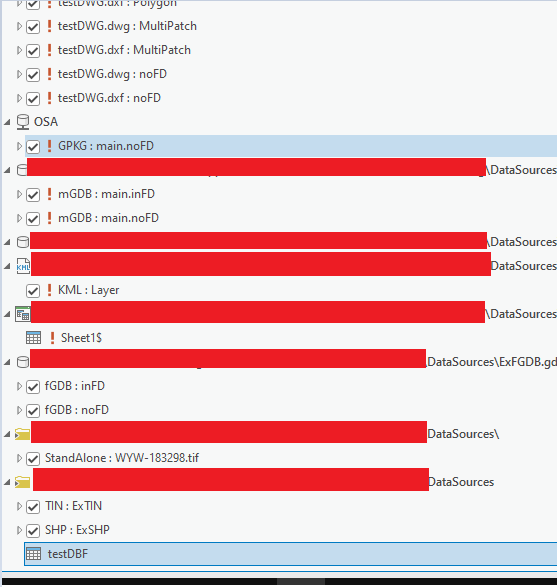Image resolution: width=557 pixels, height=587 pixels.
Task: Click red exclamation beside Sheet1$
Action: (52, 338)
